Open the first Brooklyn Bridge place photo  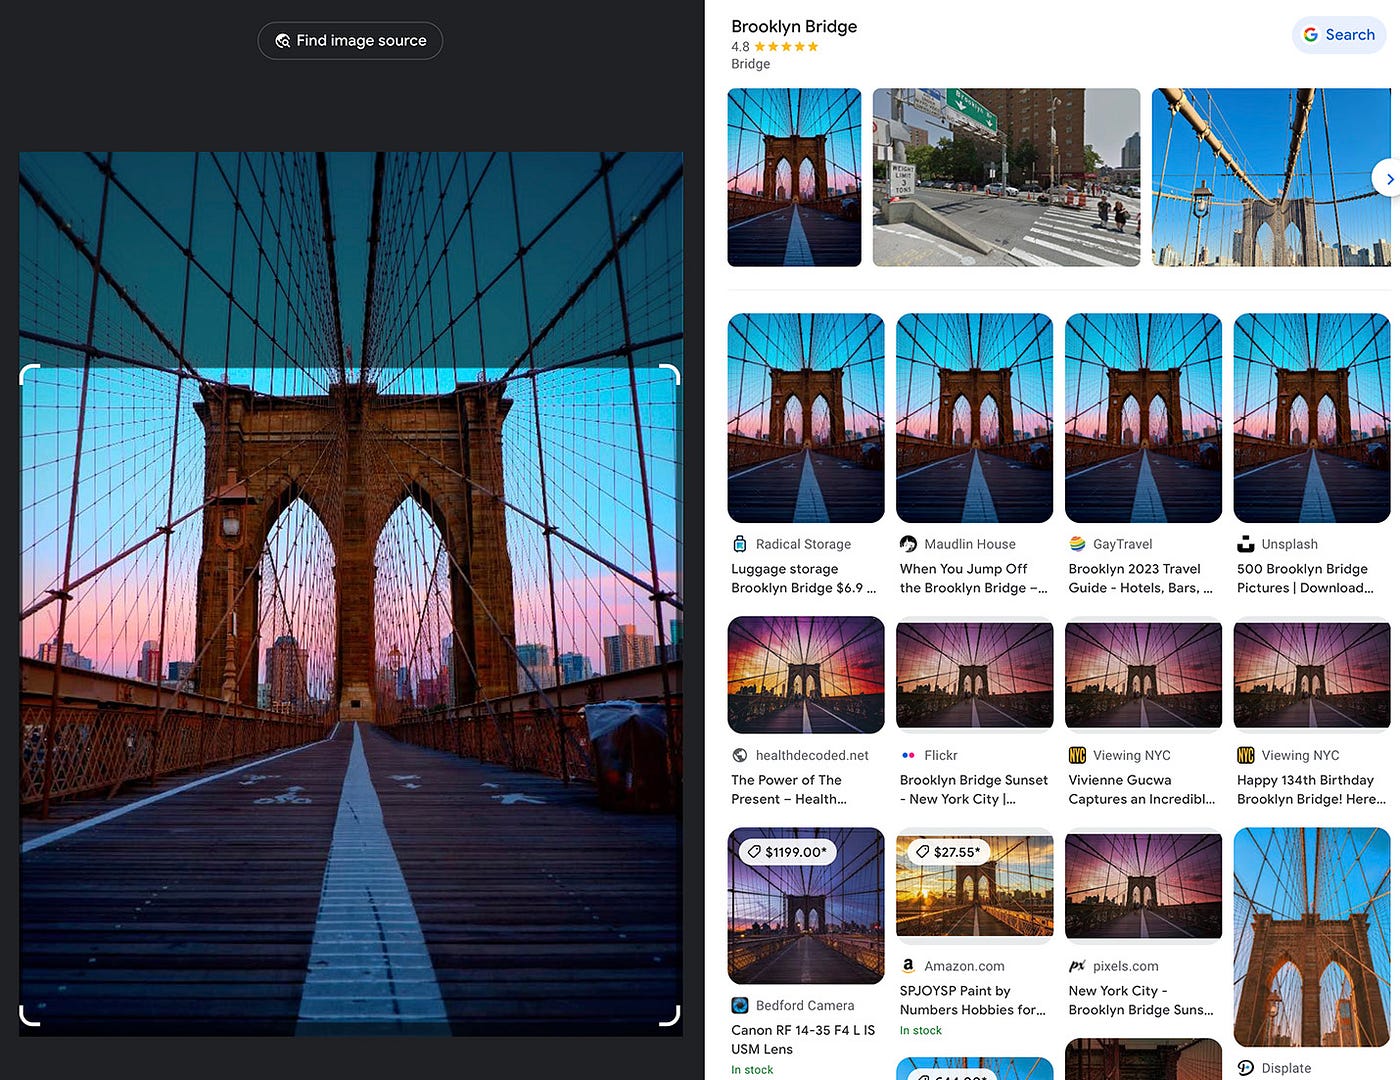[794, 177]
